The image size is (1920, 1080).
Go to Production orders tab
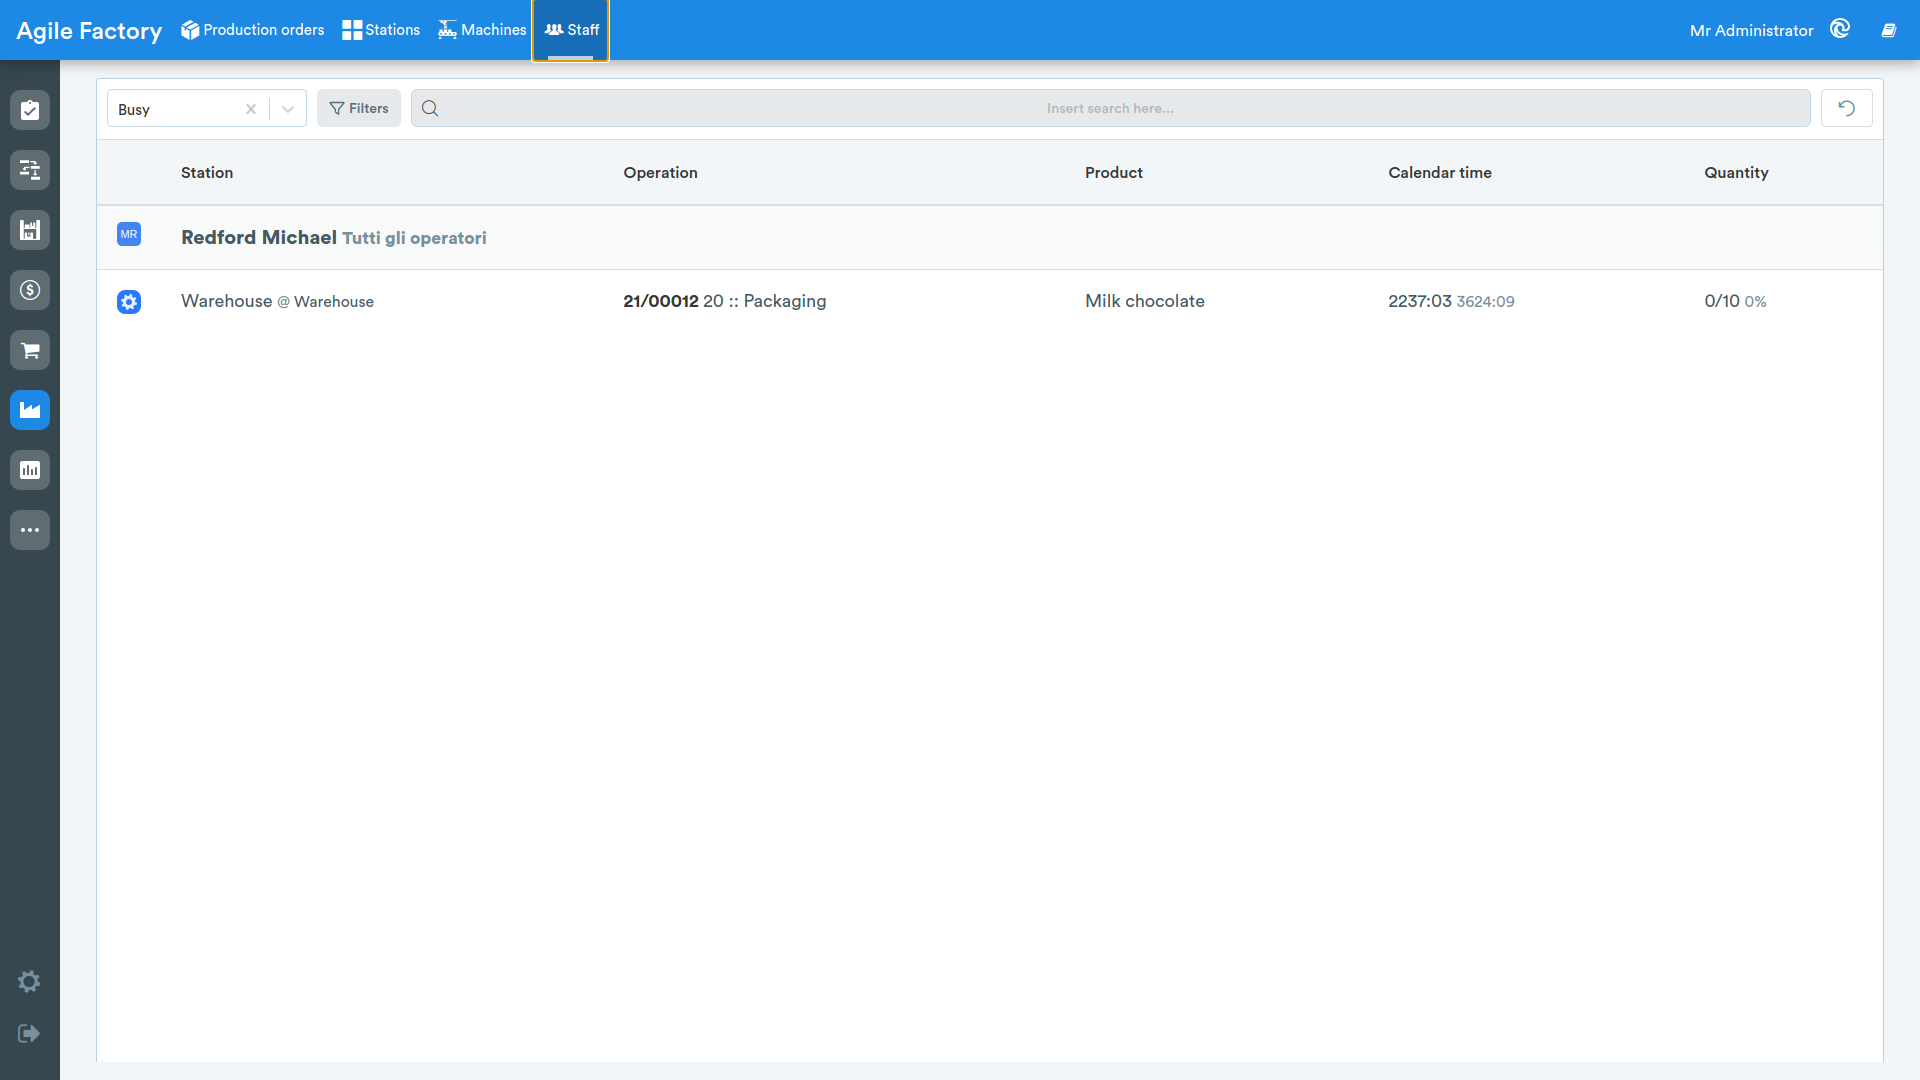(252, 30)
